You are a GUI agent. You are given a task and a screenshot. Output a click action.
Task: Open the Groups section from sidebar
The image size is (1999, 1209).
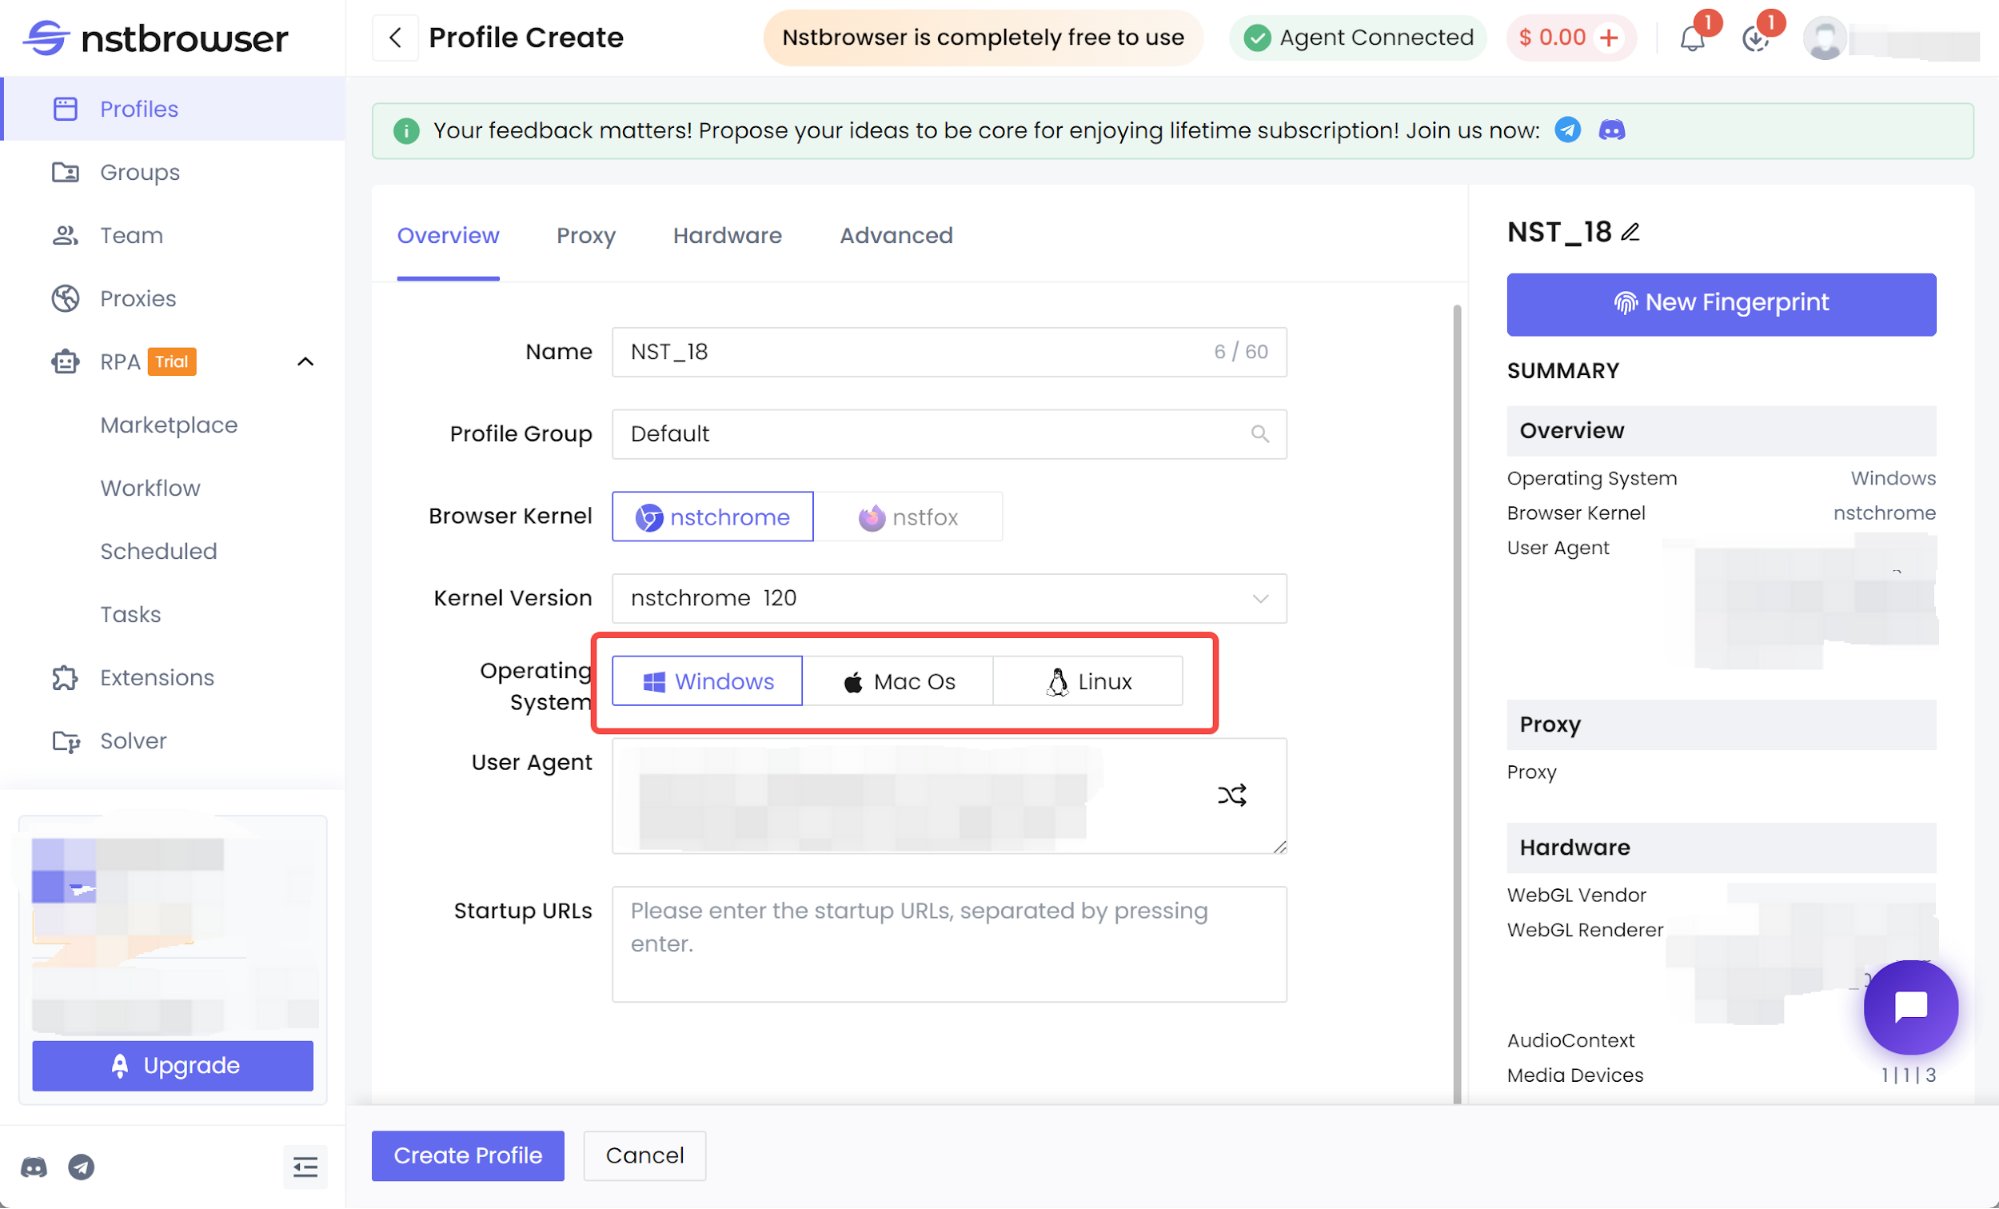click(65, 172)
